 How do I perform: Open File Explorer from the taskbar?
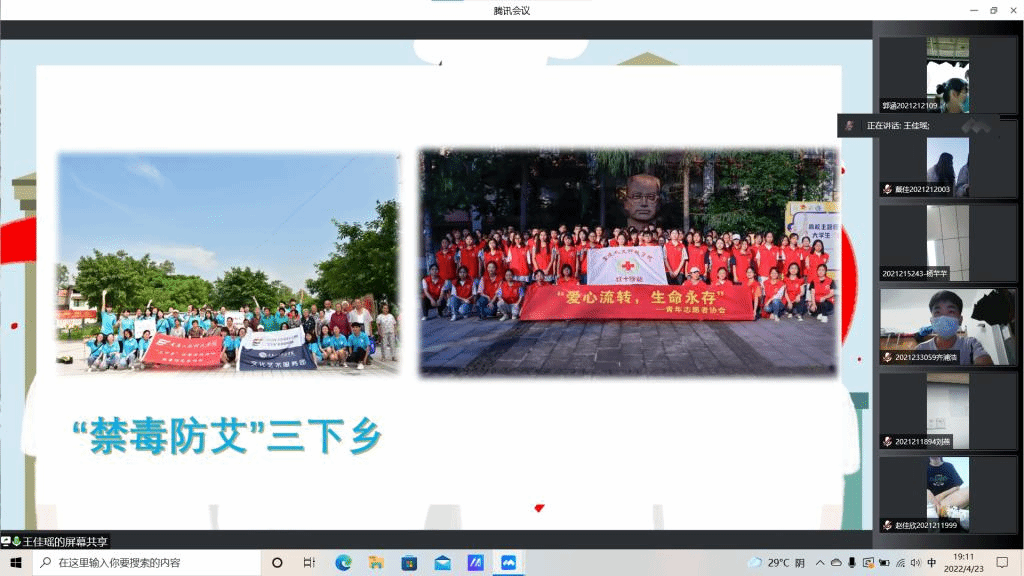(x=376, y=563)
